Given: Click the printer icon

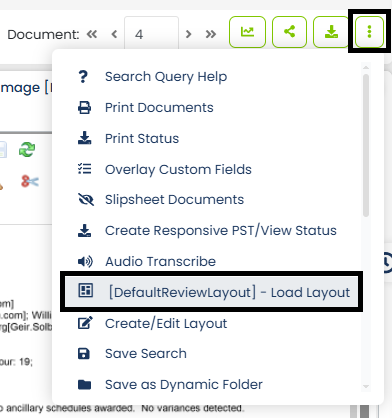Looking at the screenshot, I should [x=84, y=108].
